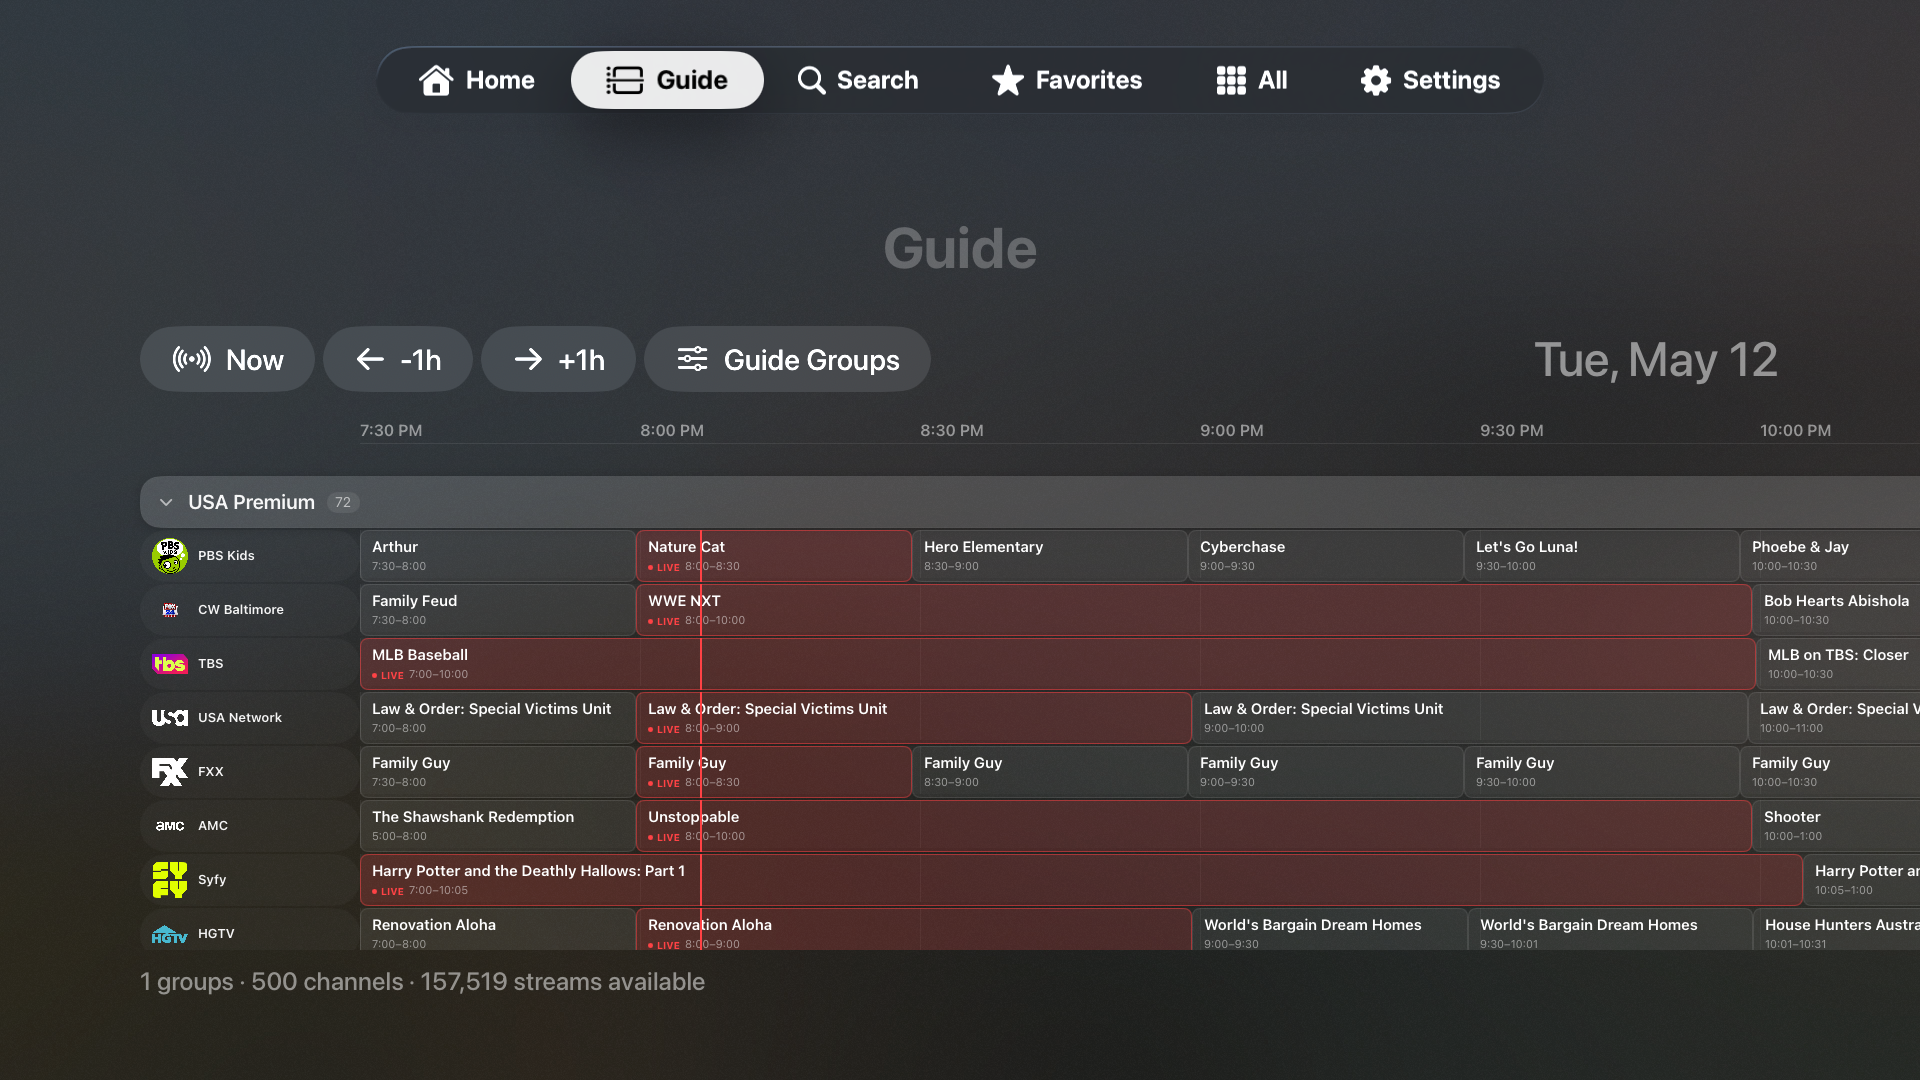This screenshot has height=1080, width=1920.
Task: Open the Settings tab
Action: point(1430,80)
